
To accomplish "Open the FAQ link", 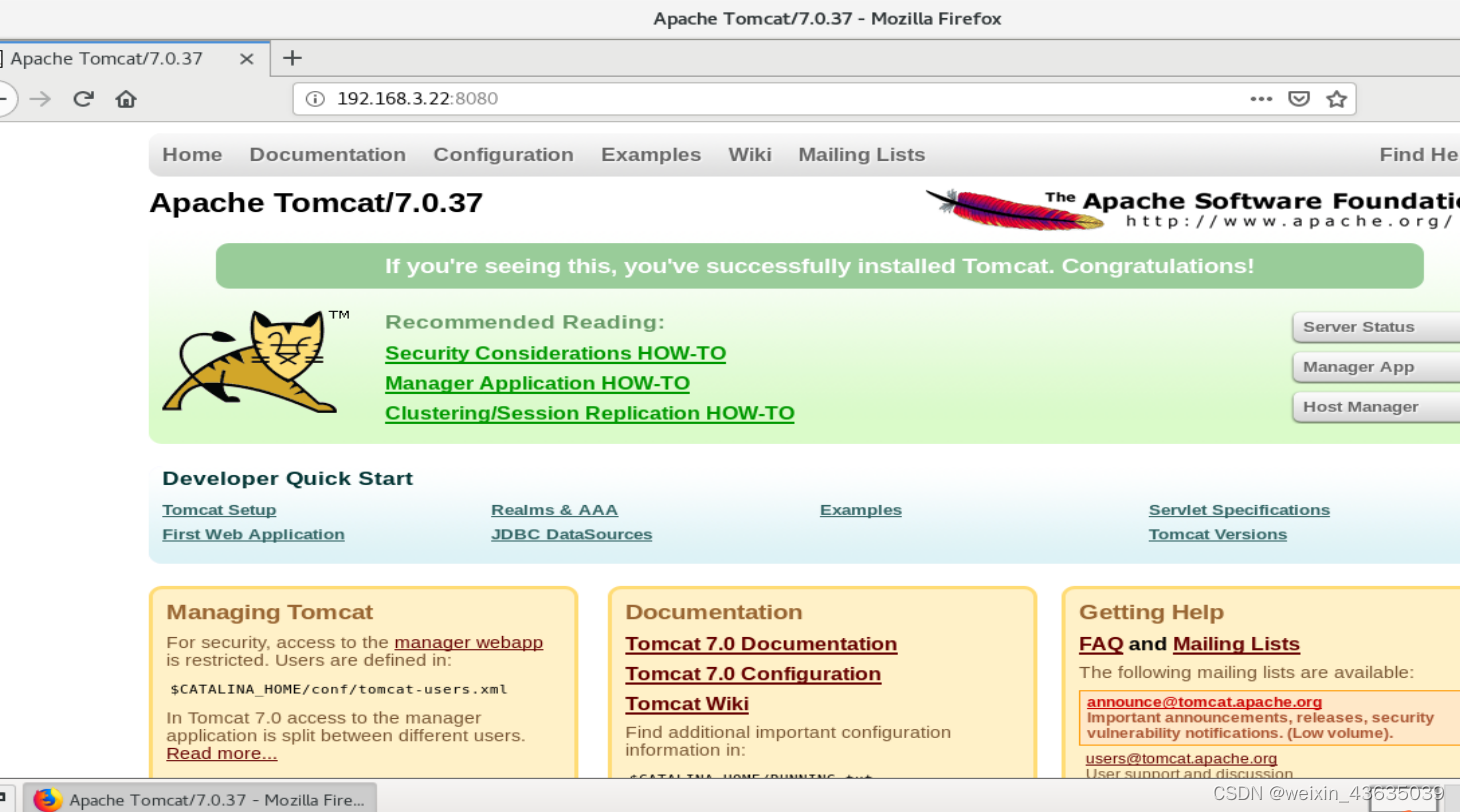I will (x=1101, y=644).
